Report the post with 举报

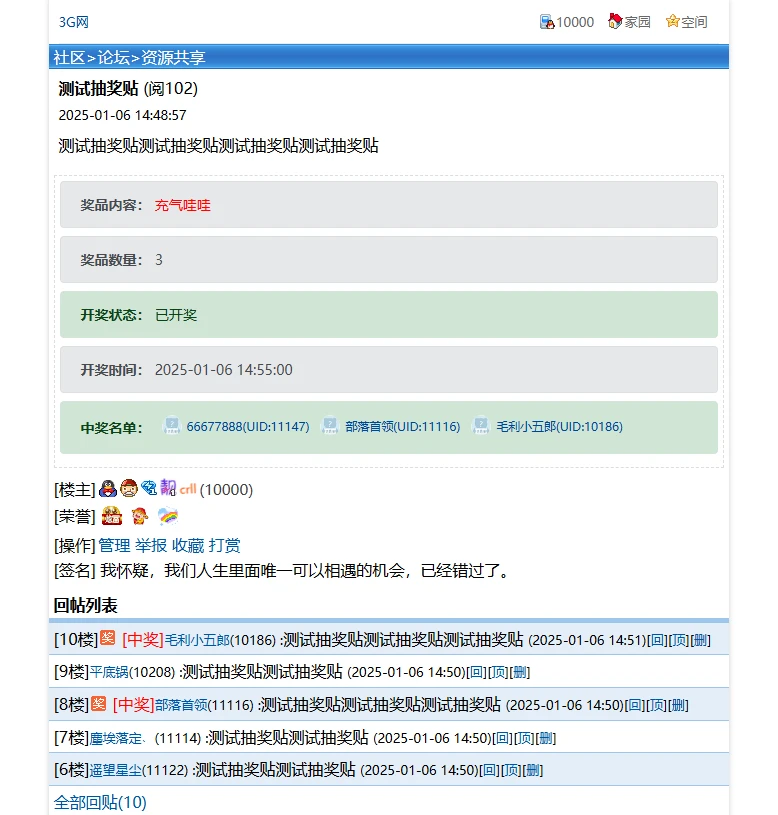(x=151, y=545)
